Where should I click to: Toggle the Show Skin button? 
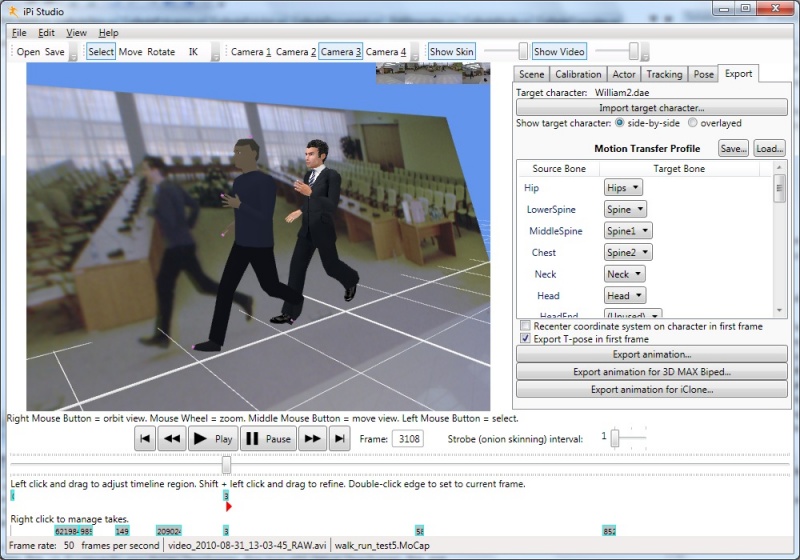tap(452, 52)
